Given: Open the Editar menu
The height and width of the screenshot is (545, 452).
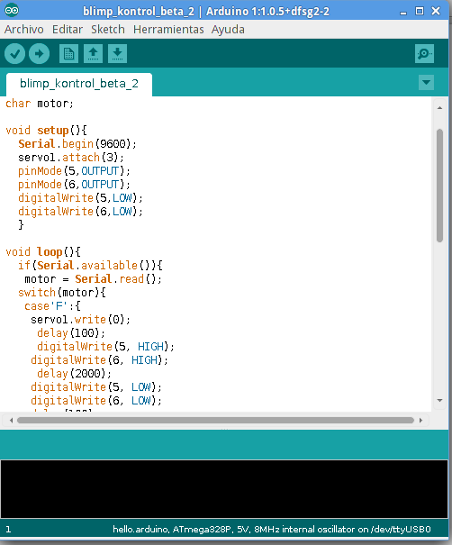Looking at the screenshot, I should [x=67, y=30].
